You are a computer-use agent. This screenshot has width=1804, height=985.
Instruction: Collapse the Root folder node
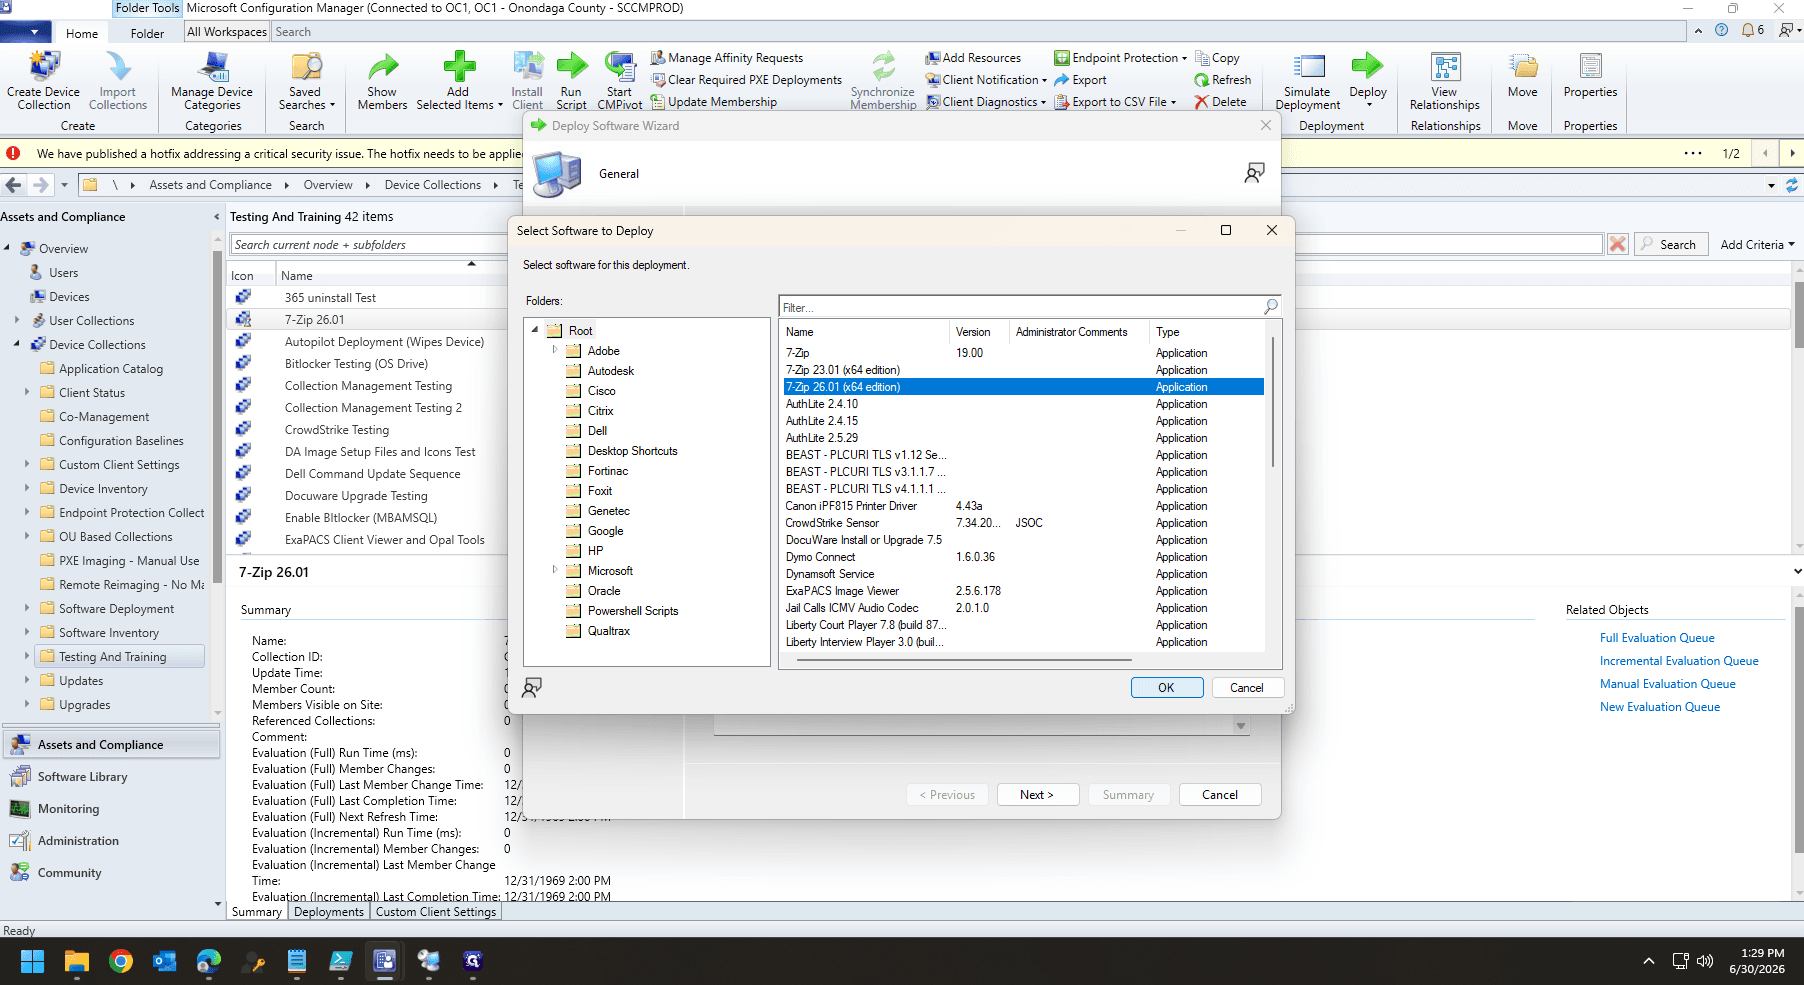coord(535,330)
